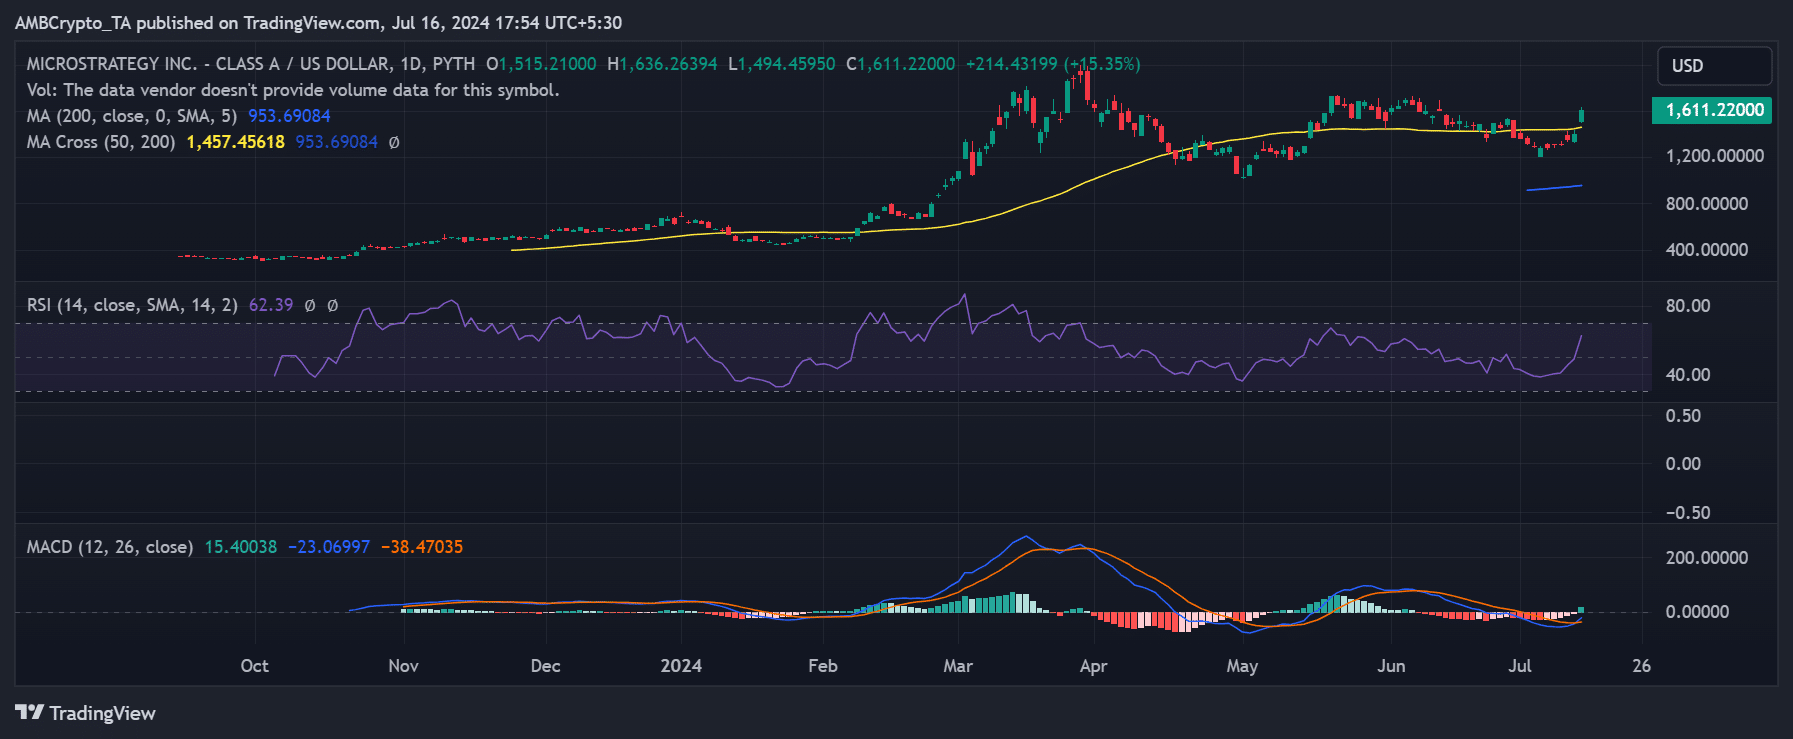The image size is (1793, 739).
Task: Click the 1,200.00000 price axis label
Action: [x=1714, y=156]
